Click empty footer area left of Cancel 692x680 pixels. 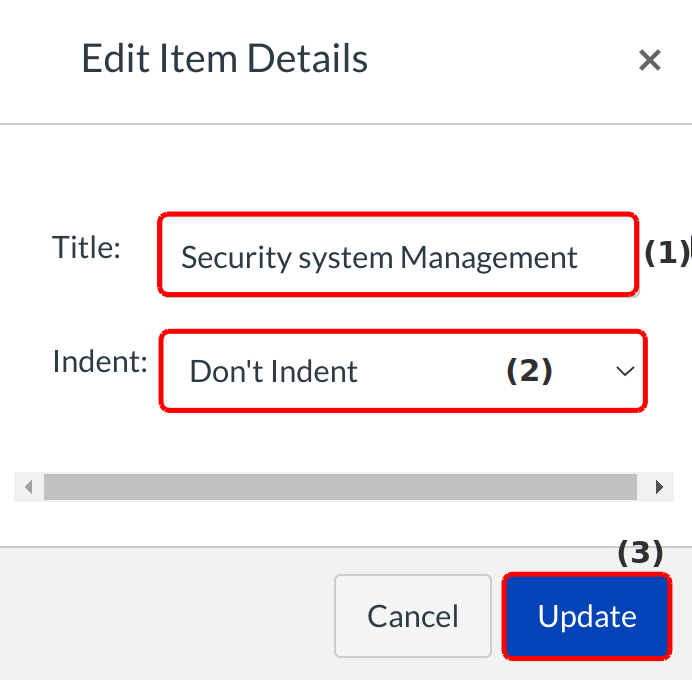point(160,615)
